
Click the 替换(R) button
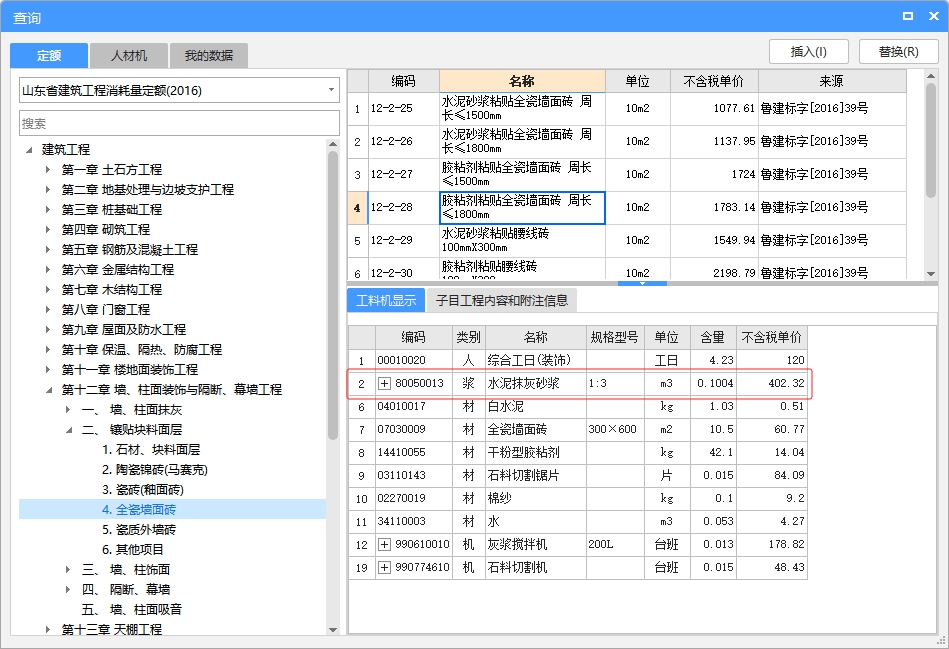point(899,52)
